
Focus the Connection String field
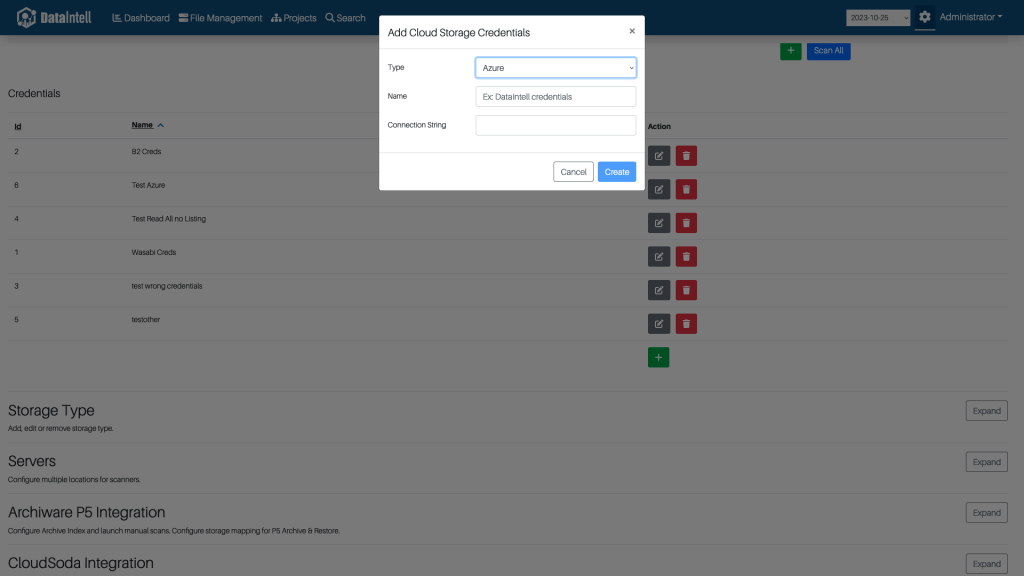tap(556, 125)
